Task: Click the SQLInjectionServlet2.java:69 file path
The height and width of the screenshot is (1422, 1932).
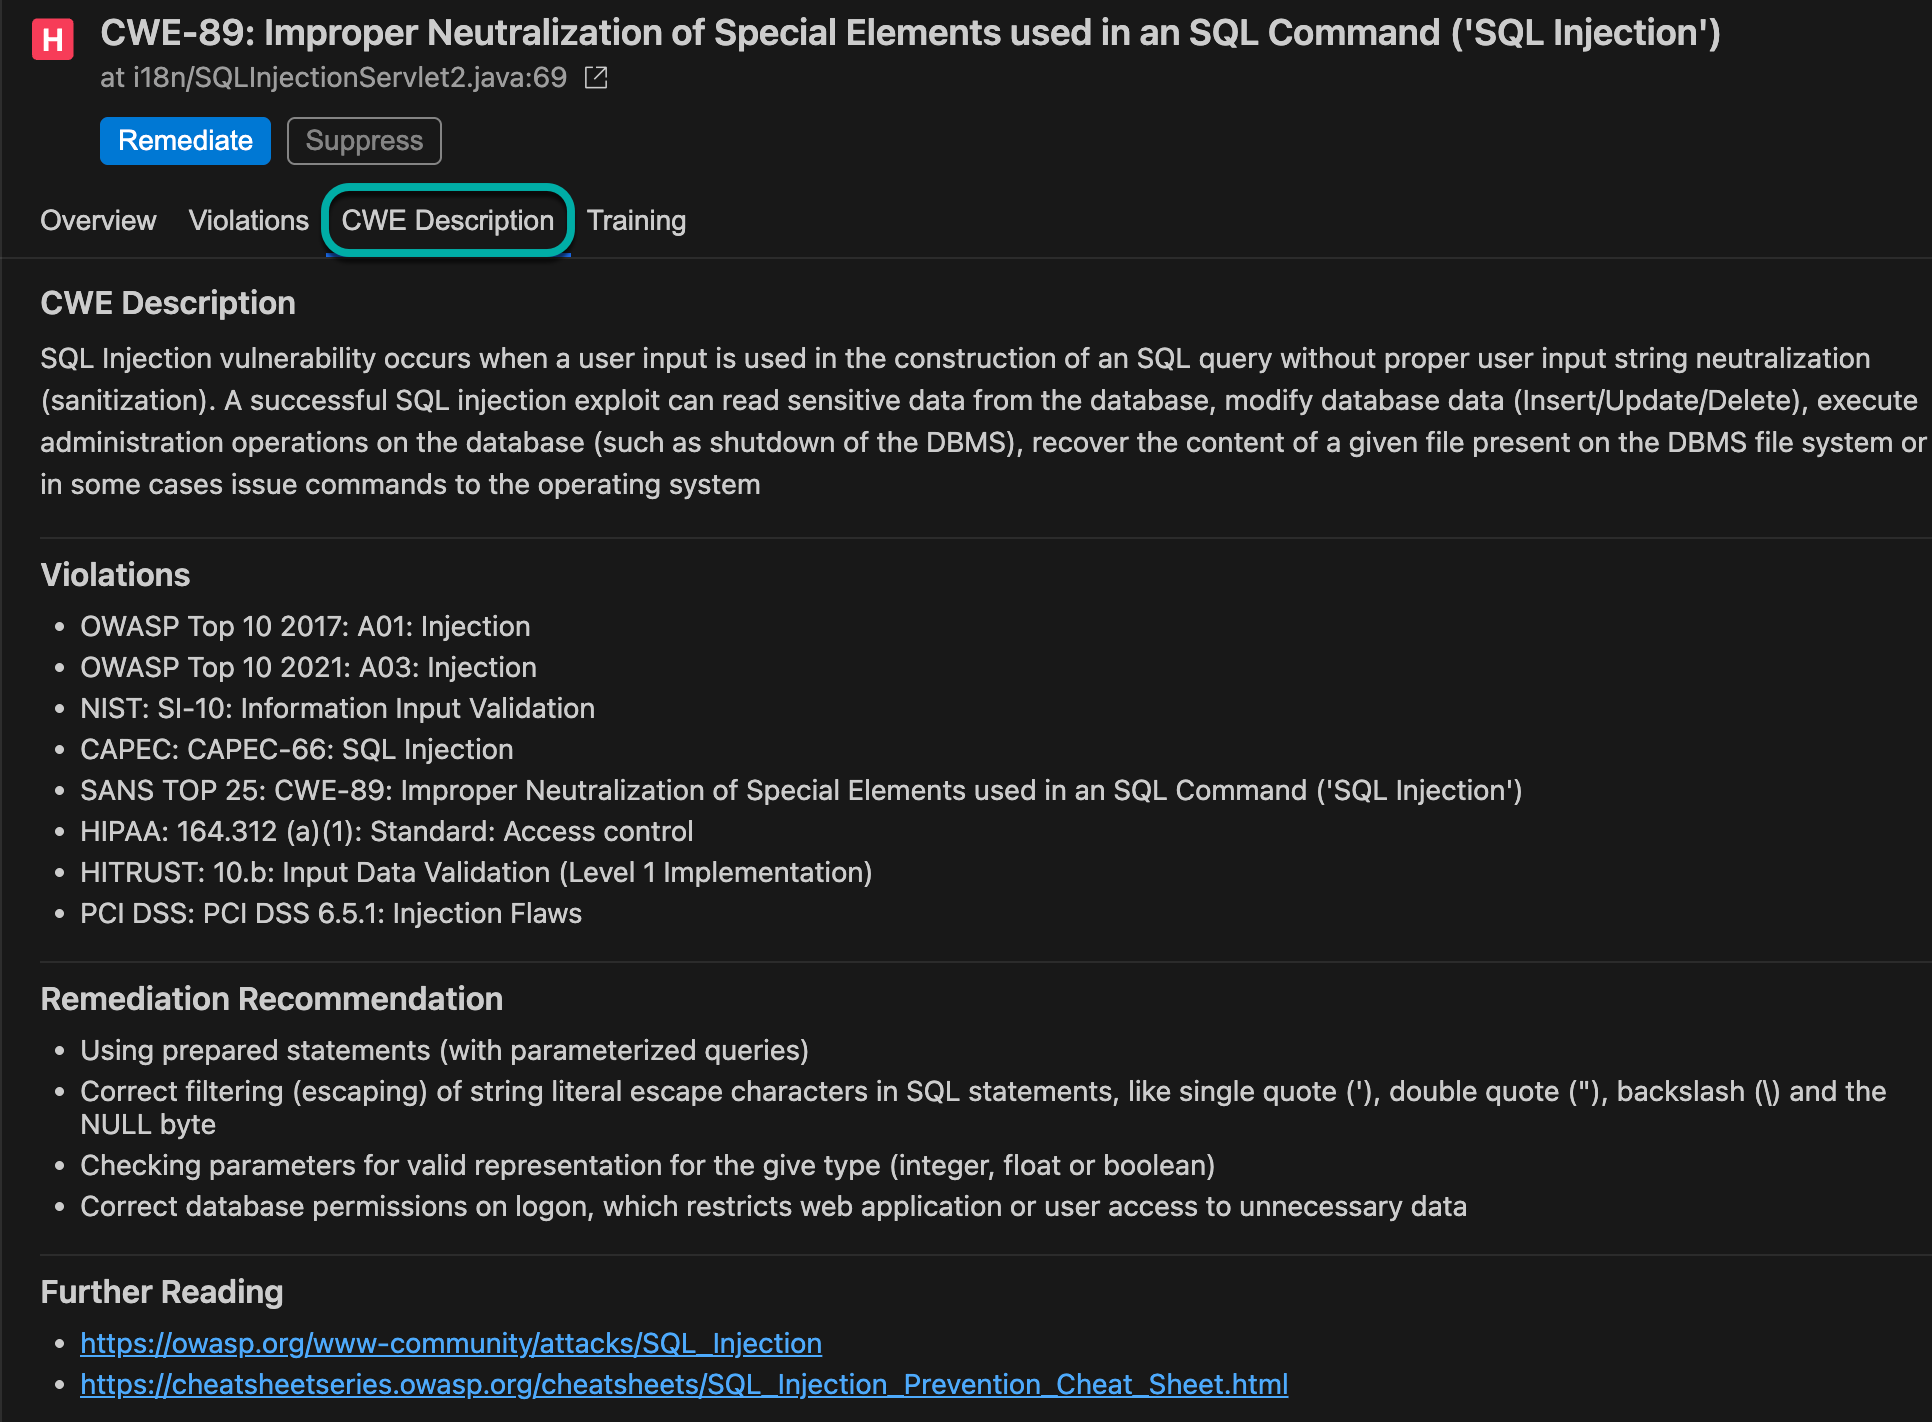Action: click(334, 77)
